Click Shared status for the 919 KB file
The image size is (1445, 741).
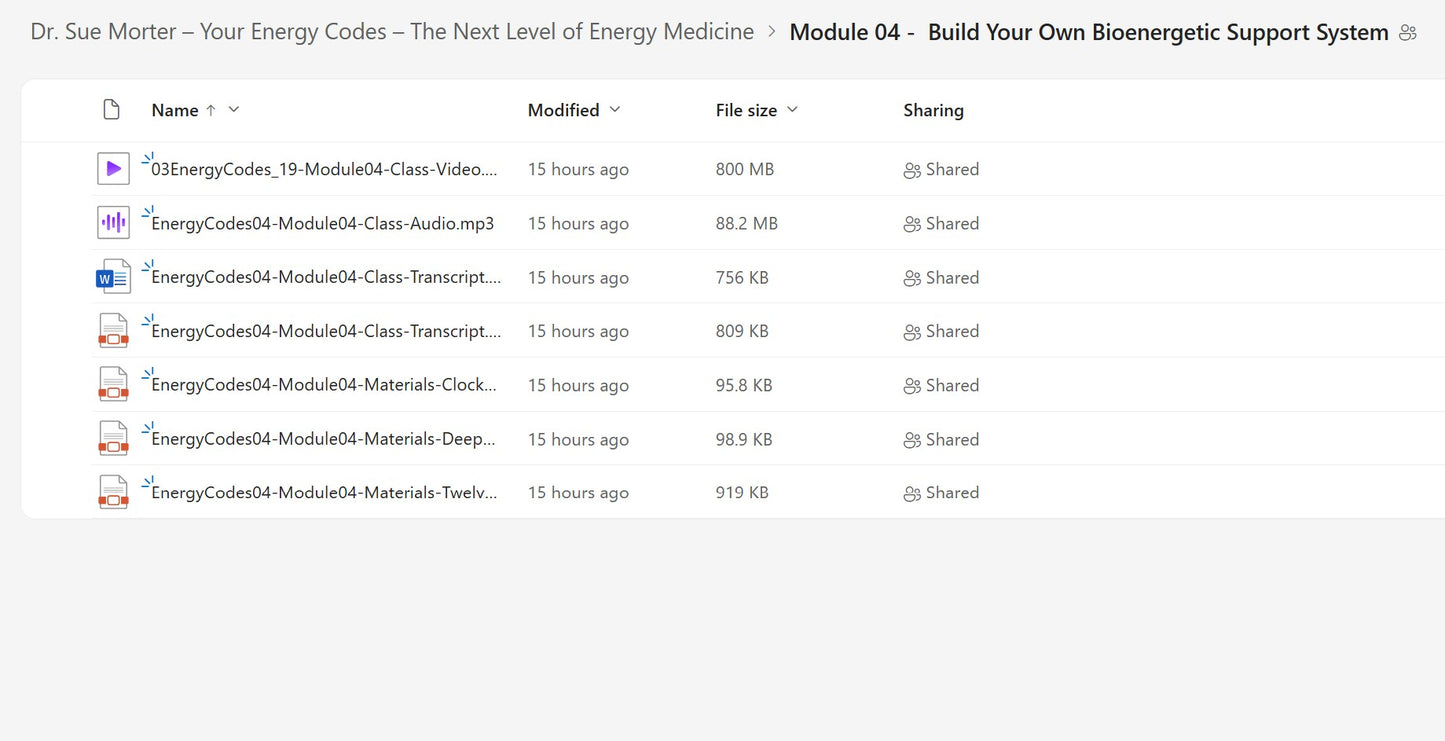941,493
